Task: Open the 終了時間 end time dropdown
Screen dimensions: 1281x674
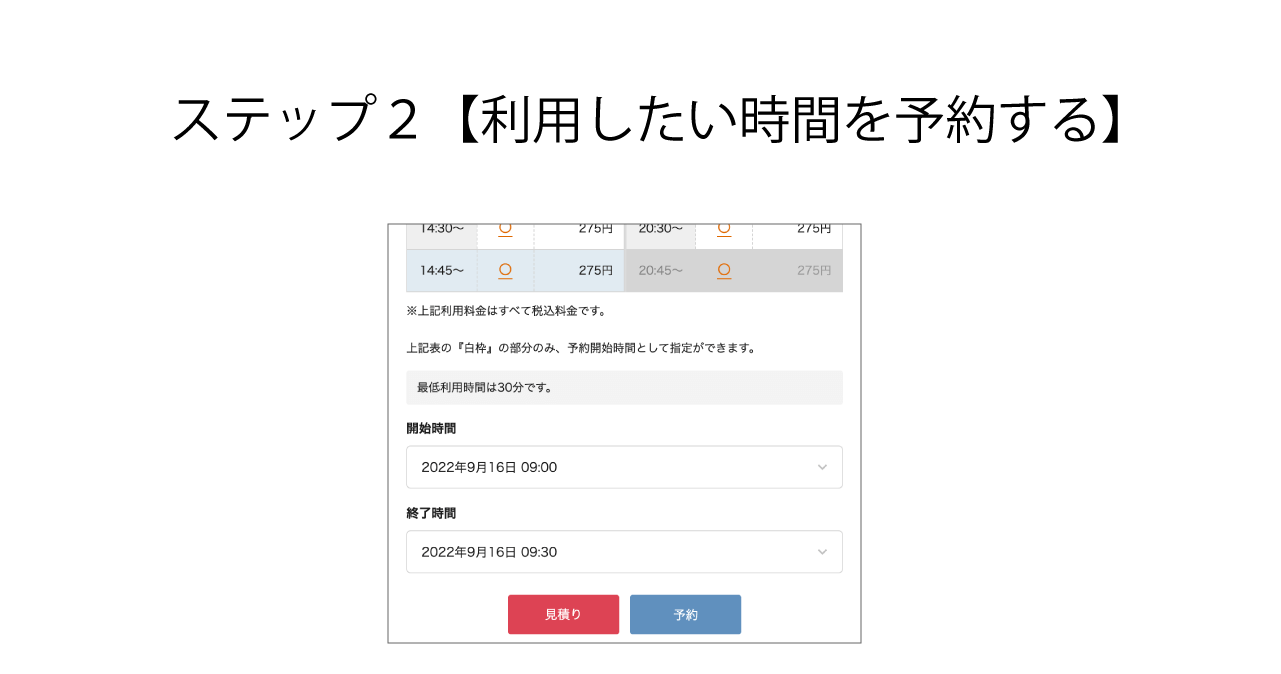Action: click(x=624, y=551)
